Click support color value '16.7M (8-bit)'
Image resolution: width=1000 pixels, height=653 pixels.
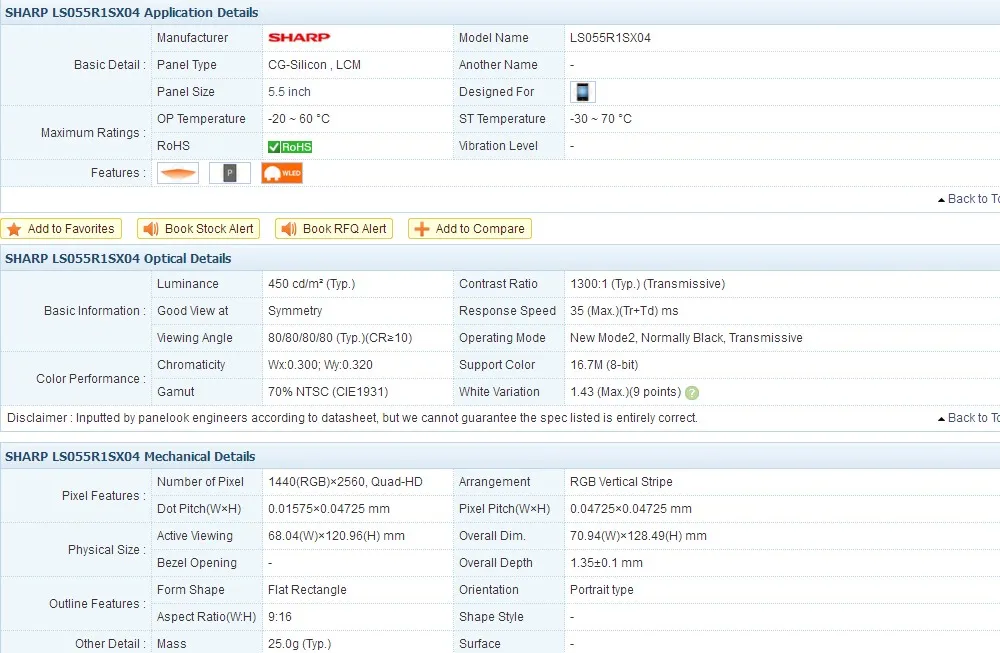coord(604,365)
